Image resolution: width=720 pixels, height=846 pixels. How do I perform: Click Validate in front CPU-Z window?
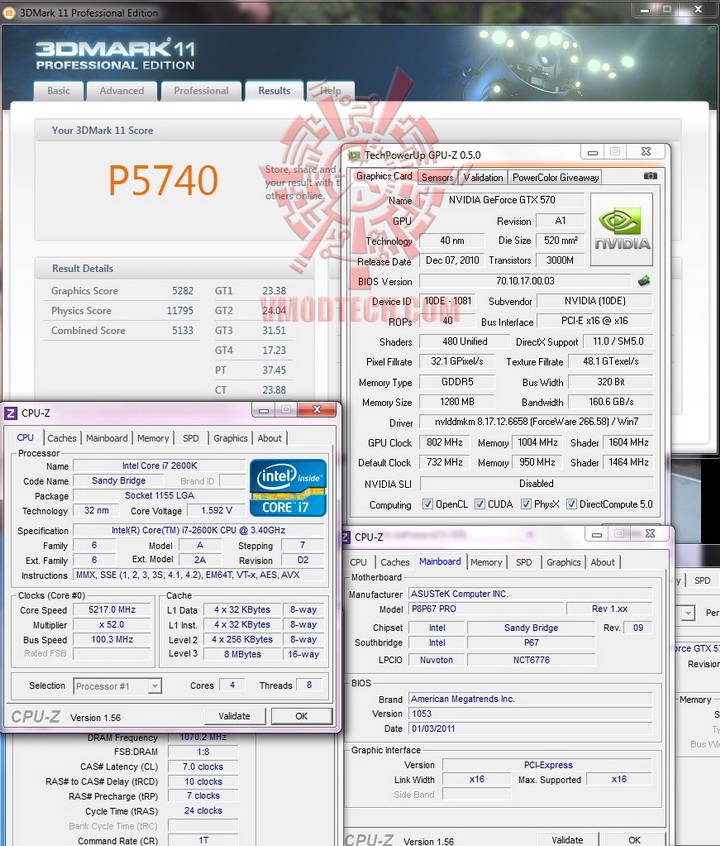click(x=234, y=716)
